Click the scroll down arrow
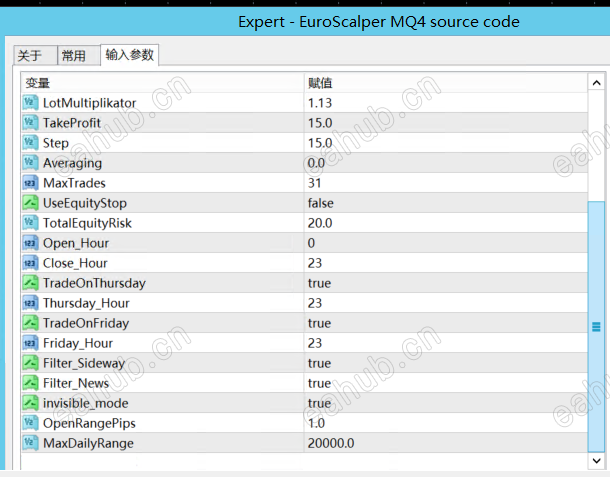Viewport: 610px width, 477px height. tap(596, 461)
